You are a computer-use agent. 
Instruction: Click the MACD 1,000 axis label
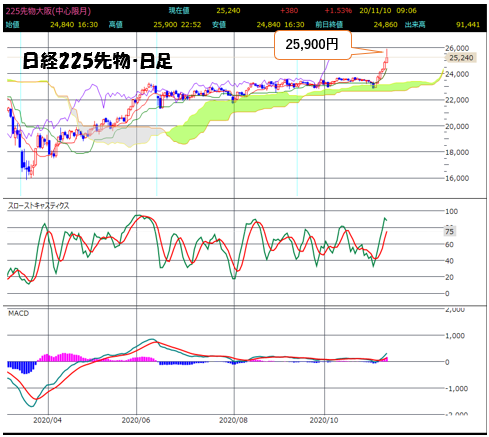tap(455, 336)
